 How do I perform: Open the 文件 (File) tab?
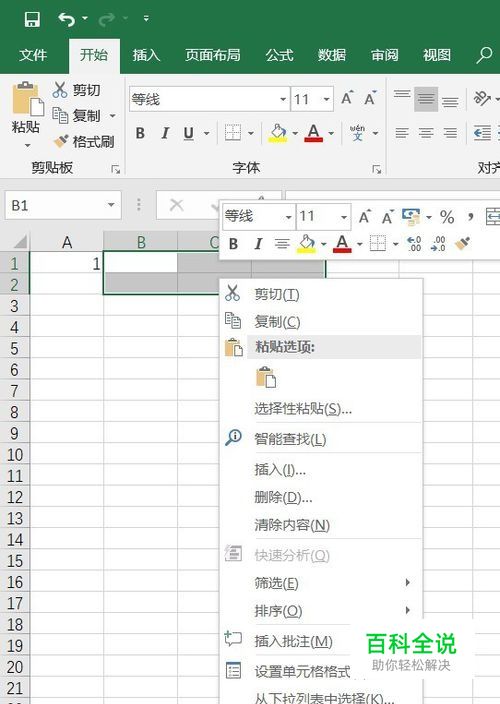[33, 55]
